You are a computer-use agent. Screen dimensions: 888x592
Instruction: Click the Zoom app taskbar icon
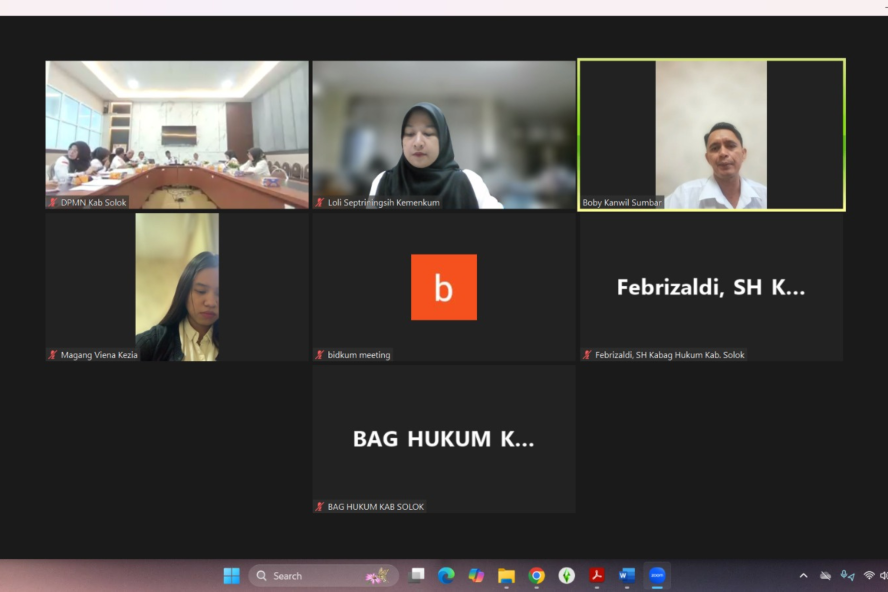tap(657, 576)
